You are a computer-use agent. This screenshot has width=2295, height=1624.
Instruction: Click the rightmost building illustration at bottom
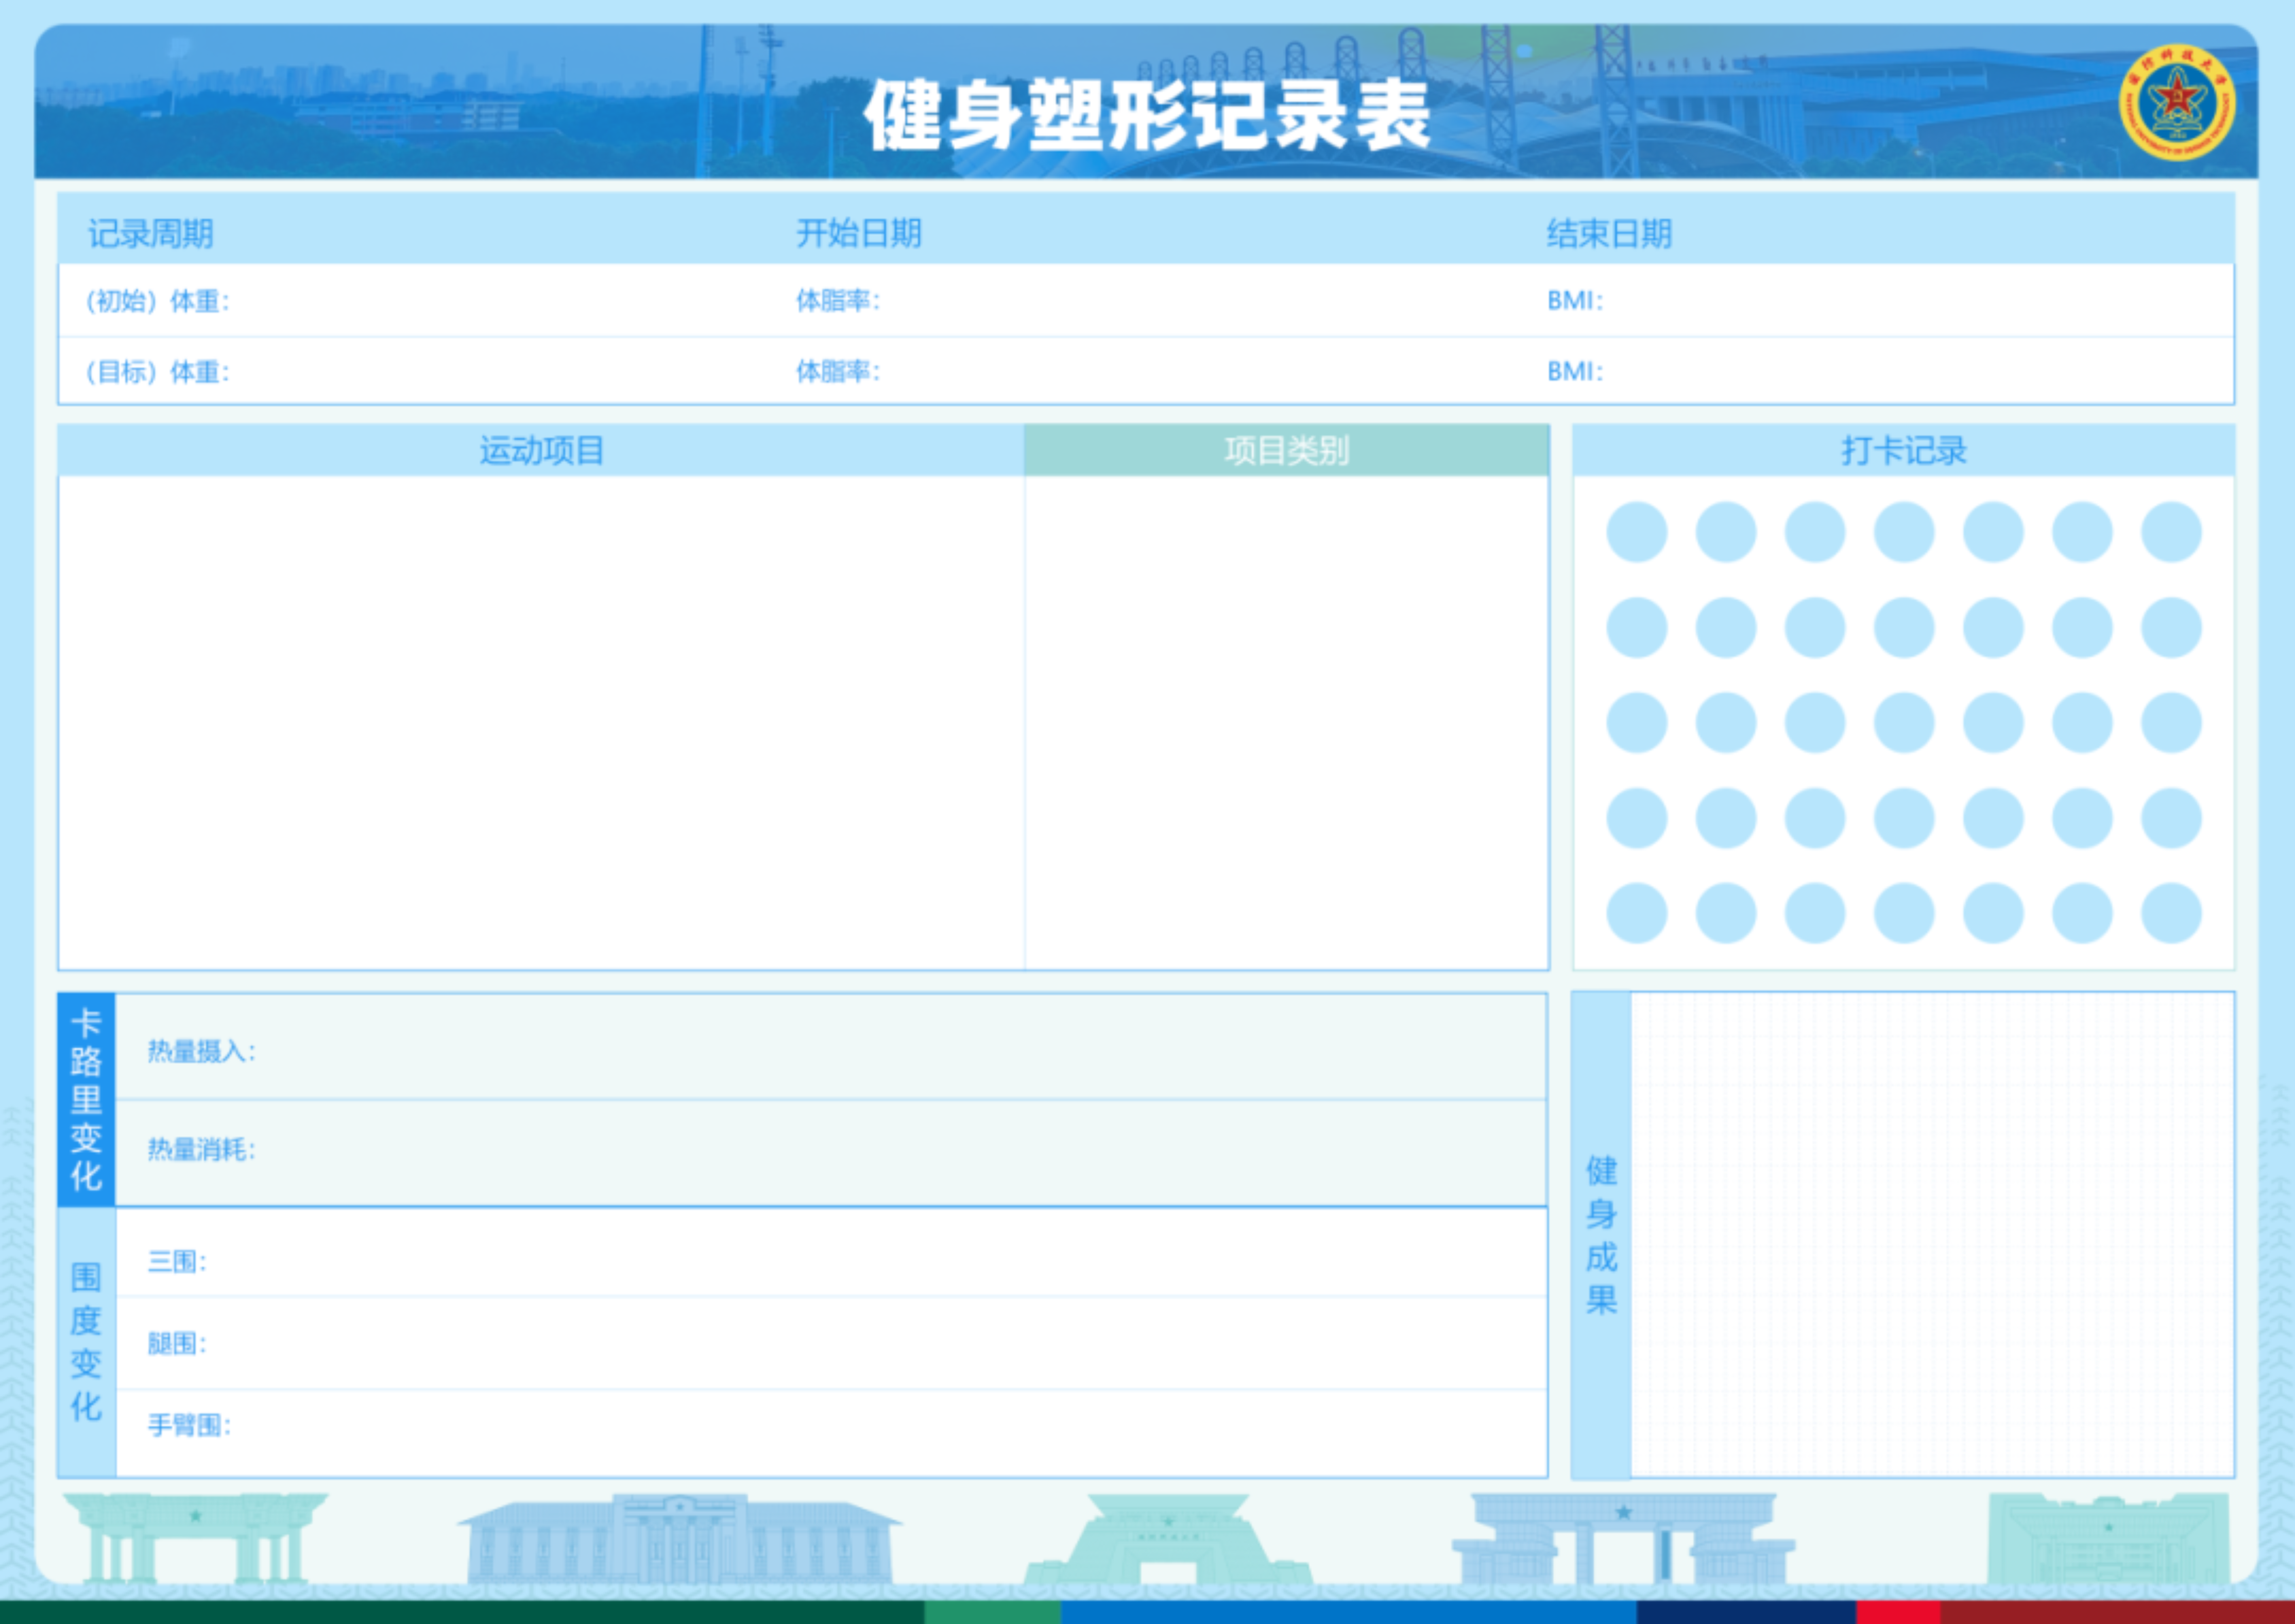(x=2108, y=1540)
